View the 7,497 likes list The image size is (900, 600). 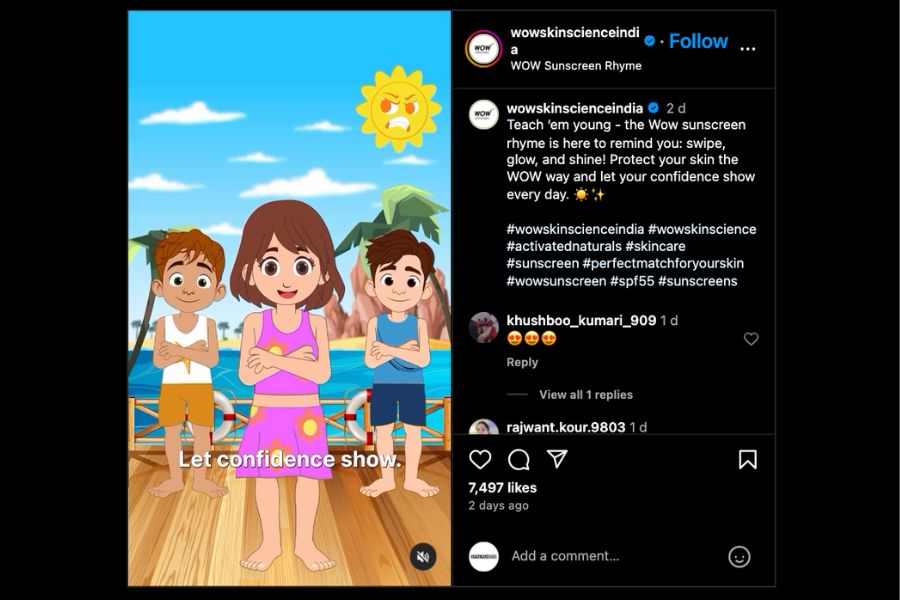(x=502, y=487)
